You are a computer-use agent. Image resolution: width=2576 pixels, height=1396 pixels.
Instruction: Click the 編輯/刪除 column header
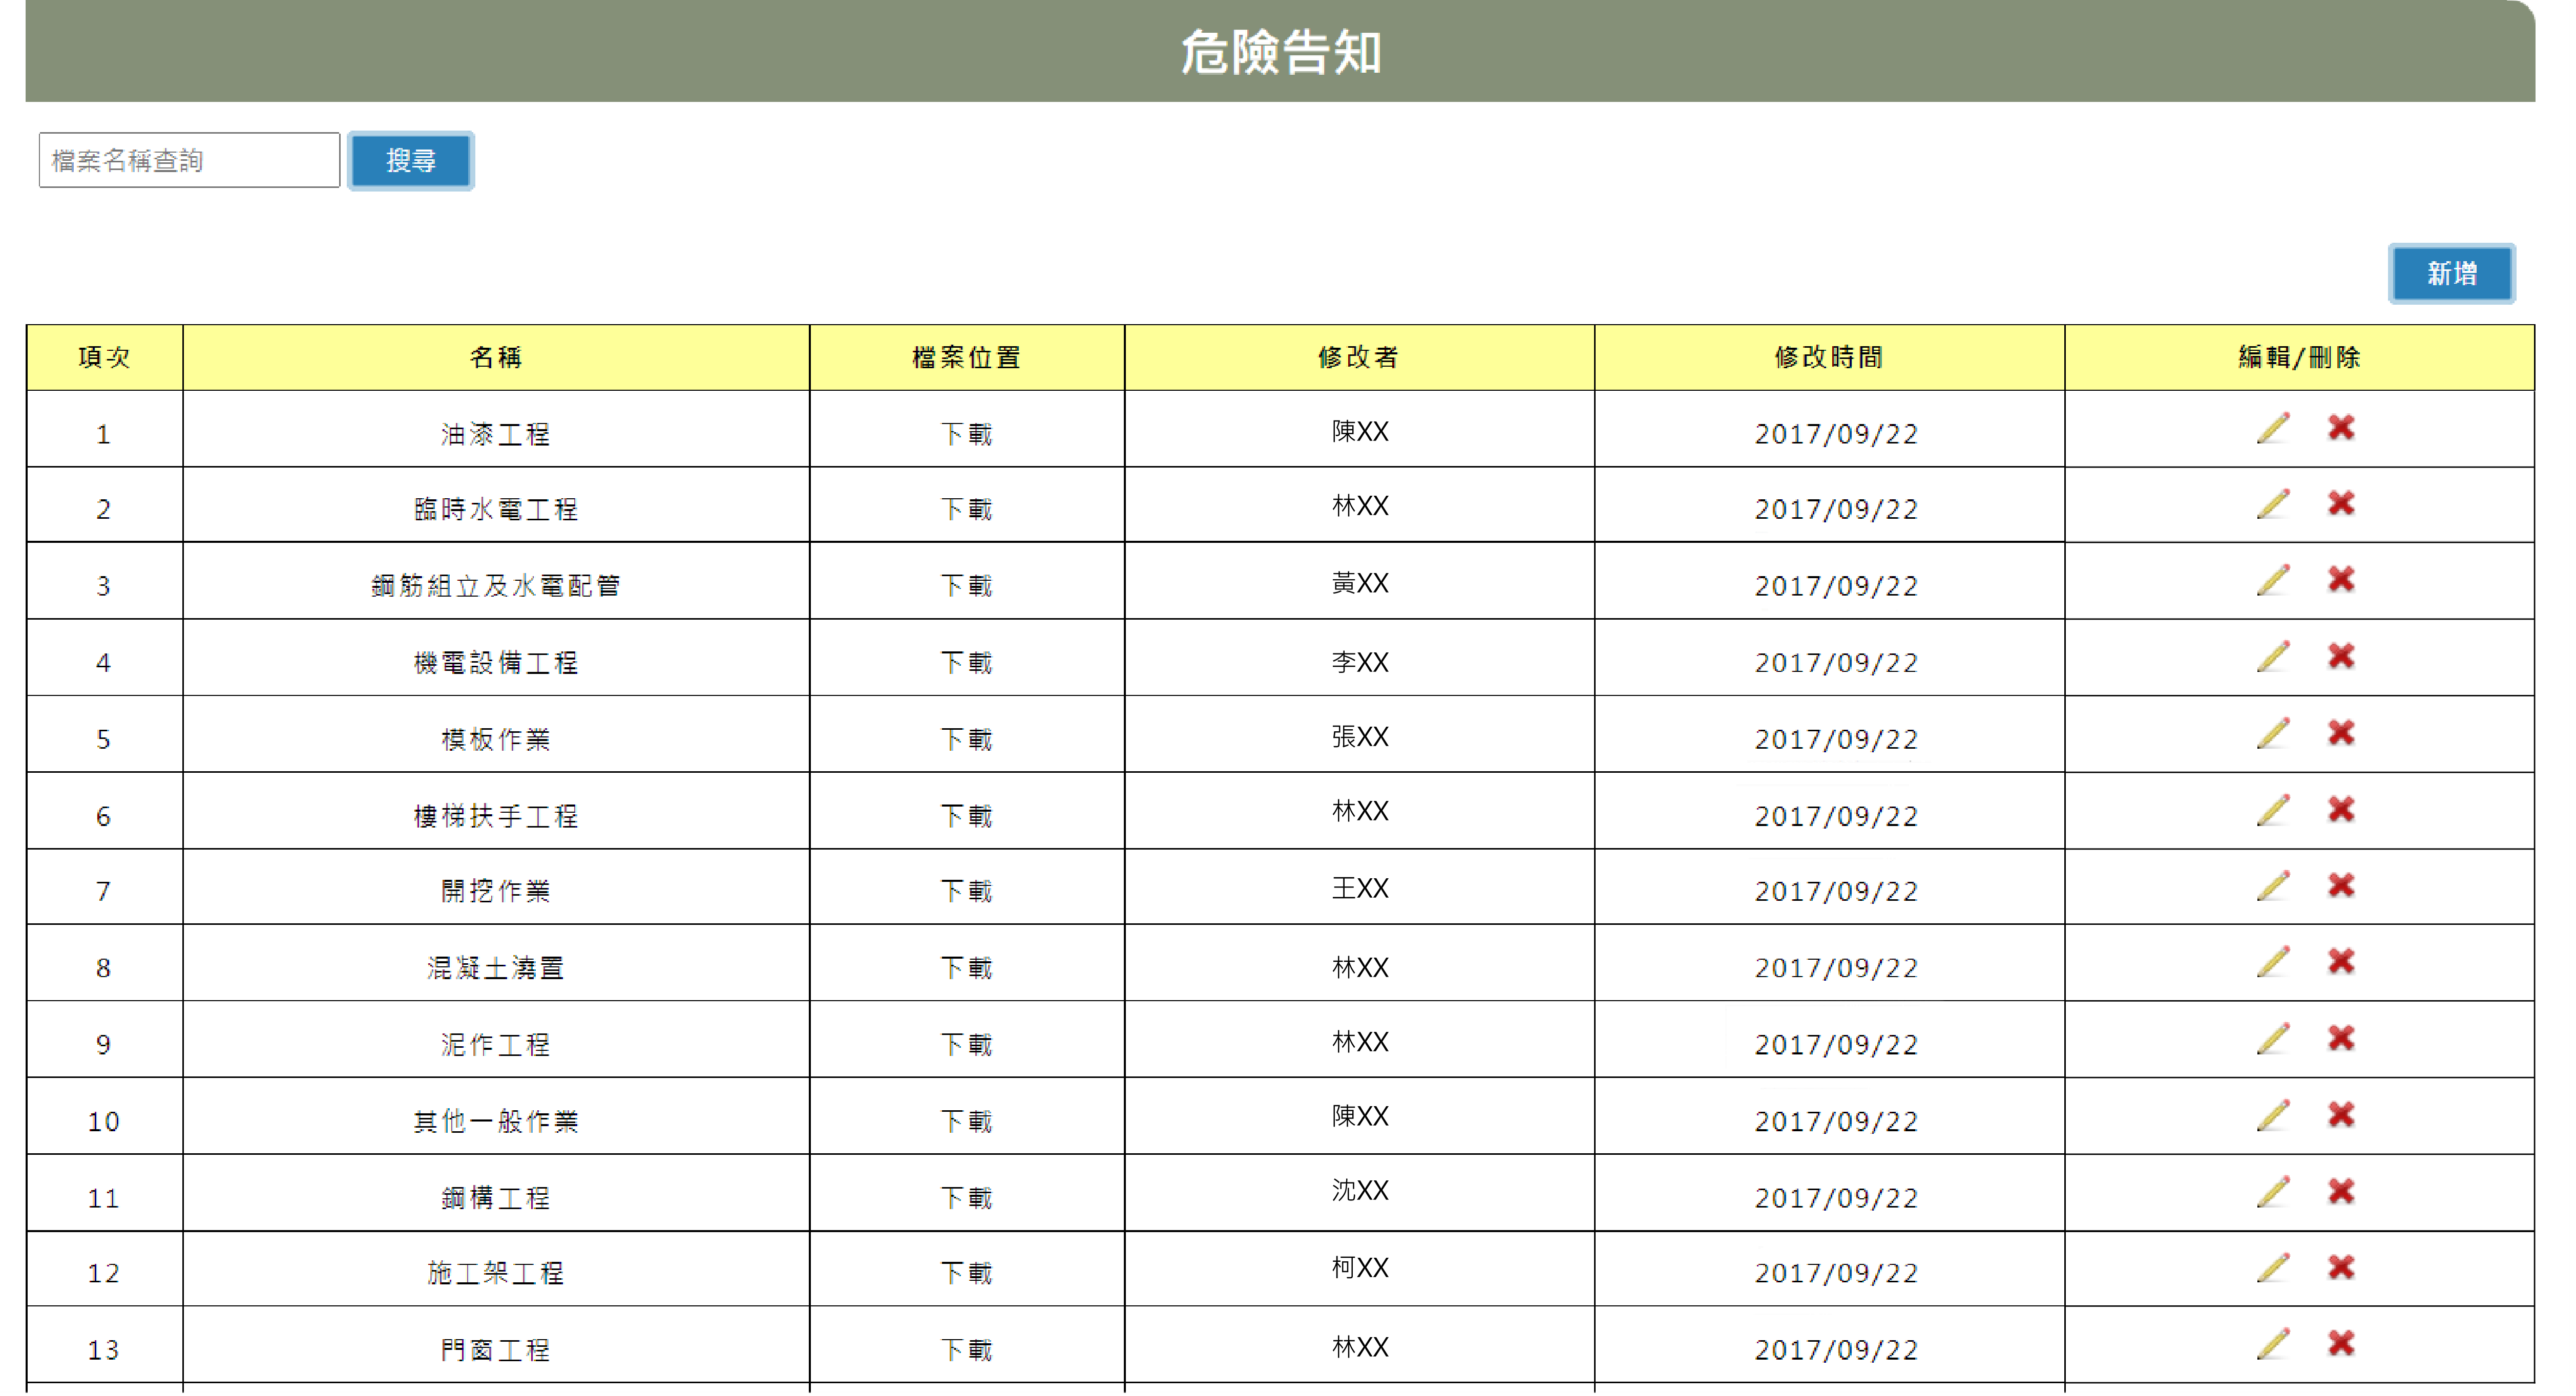pyautogui.click(x=2299, y=357)
